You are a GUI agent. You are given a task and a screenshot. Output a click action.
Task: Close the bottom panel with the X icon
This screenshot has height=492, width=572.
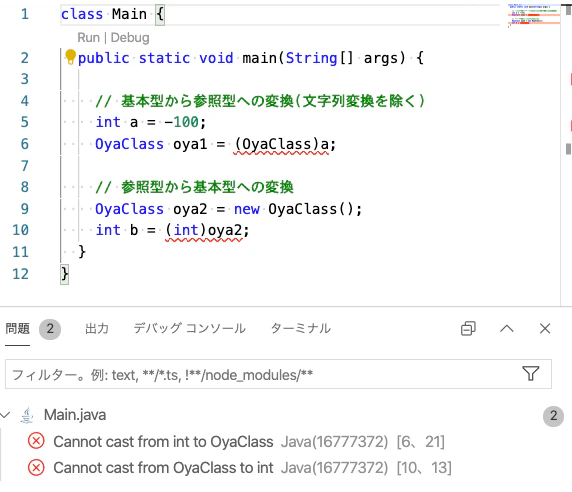[x=545, y=329]
